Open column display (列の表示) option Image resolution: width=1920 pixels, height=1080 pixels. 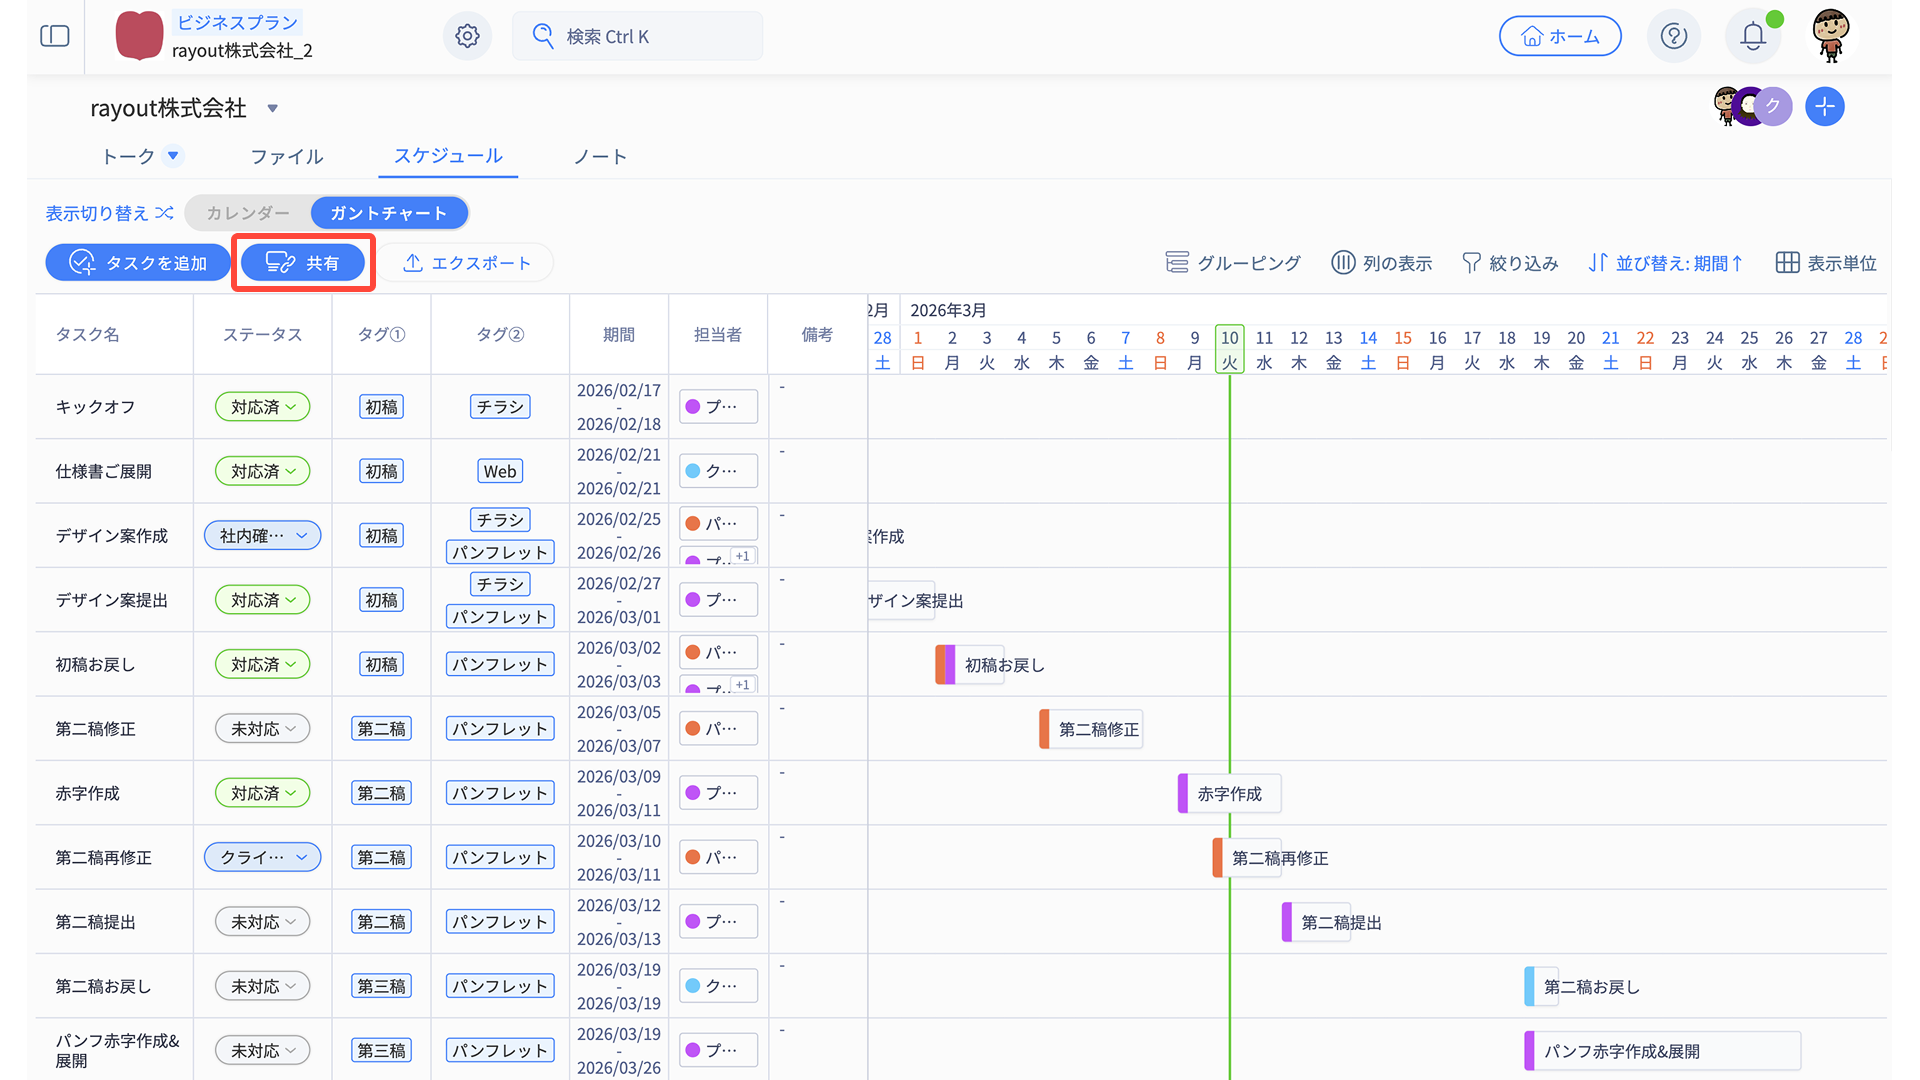coord(1382,263)
